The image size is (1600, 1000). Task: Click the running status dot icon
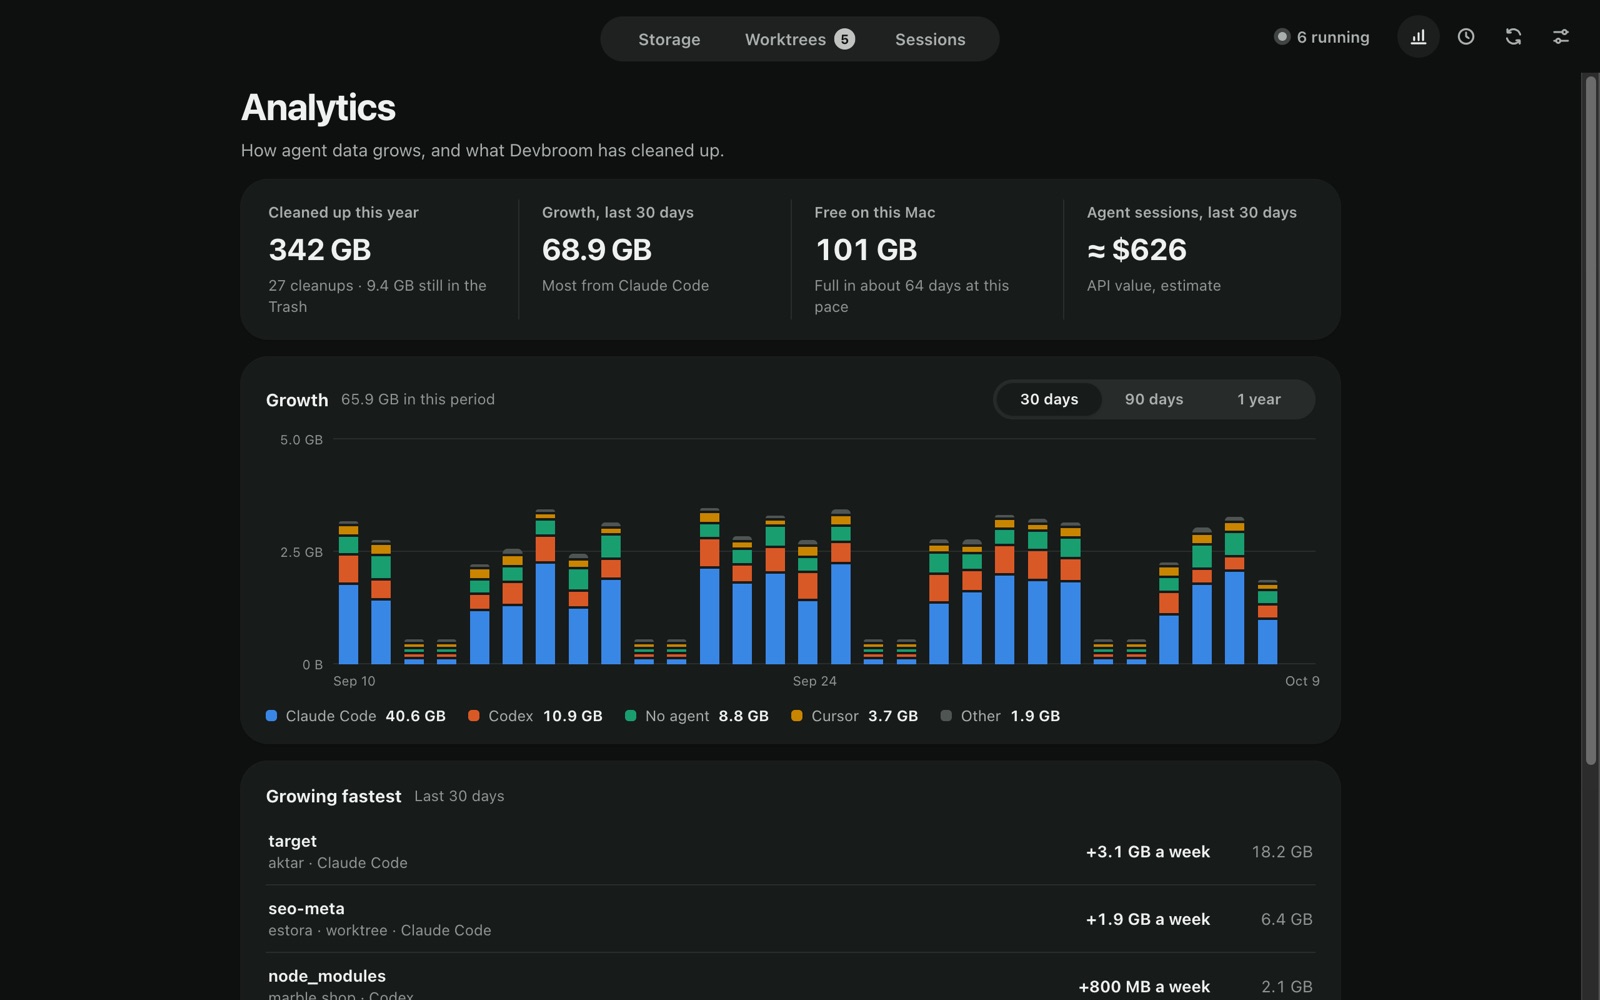1281,37
